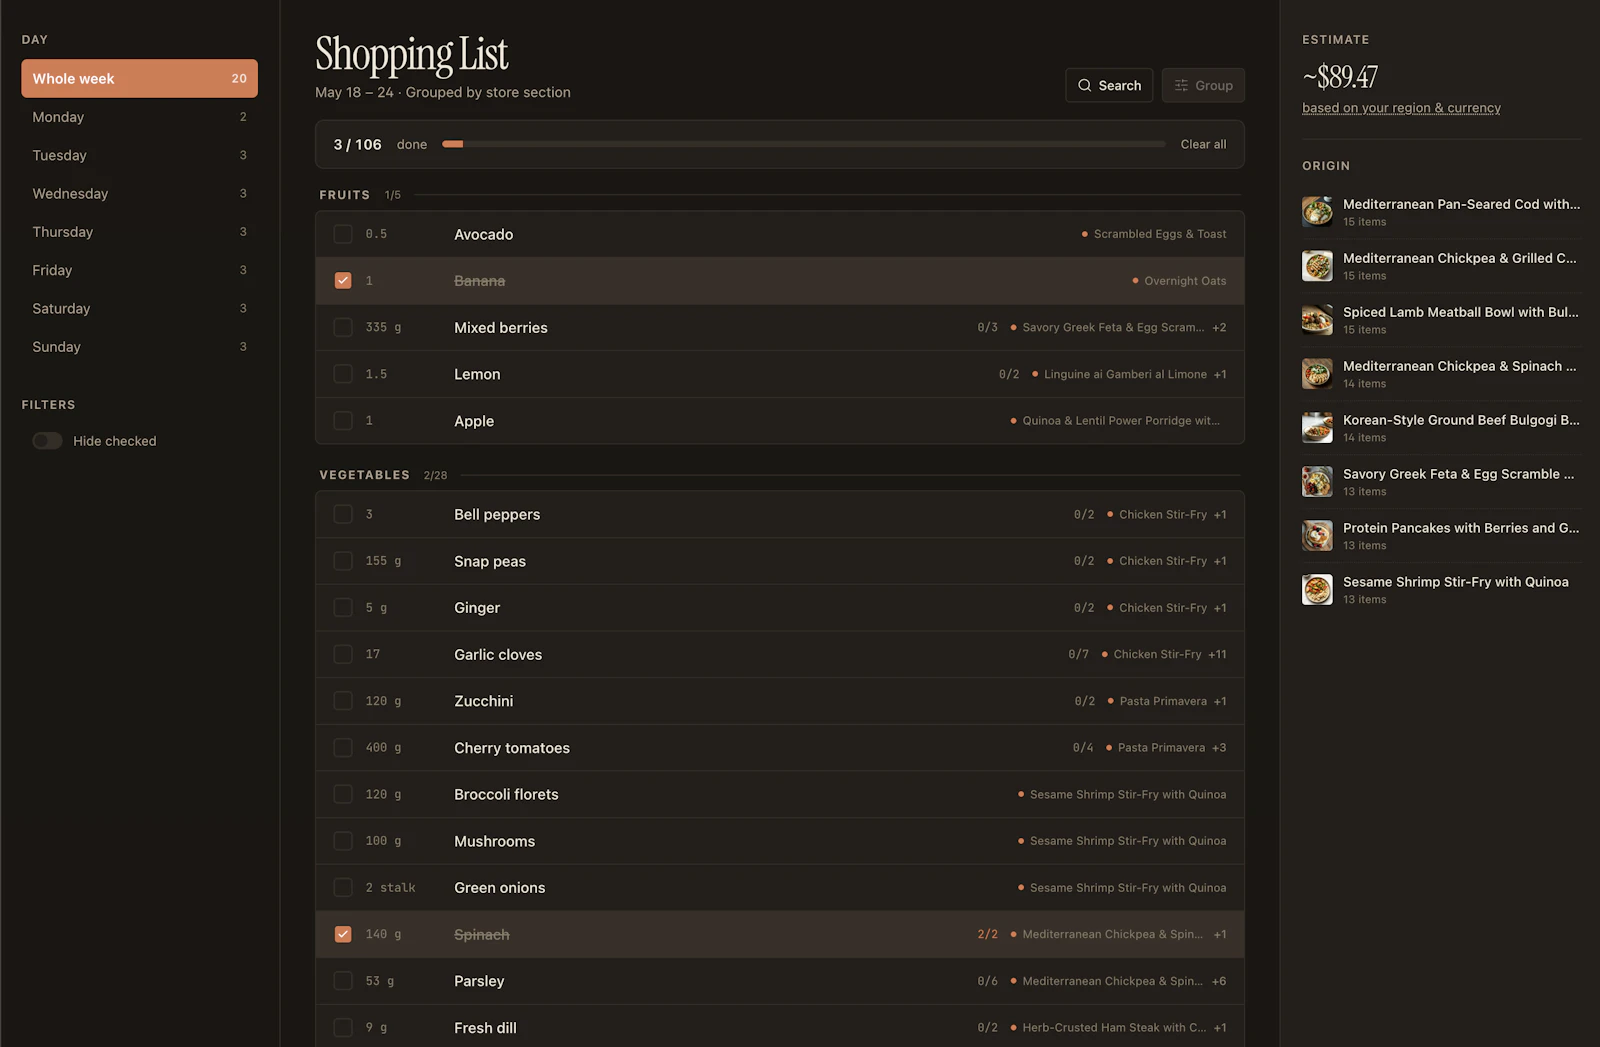Expand +1 more recipes for Fresh dill
The height and width of the screenshot is (1047, 1600).
[1220, 1028]
